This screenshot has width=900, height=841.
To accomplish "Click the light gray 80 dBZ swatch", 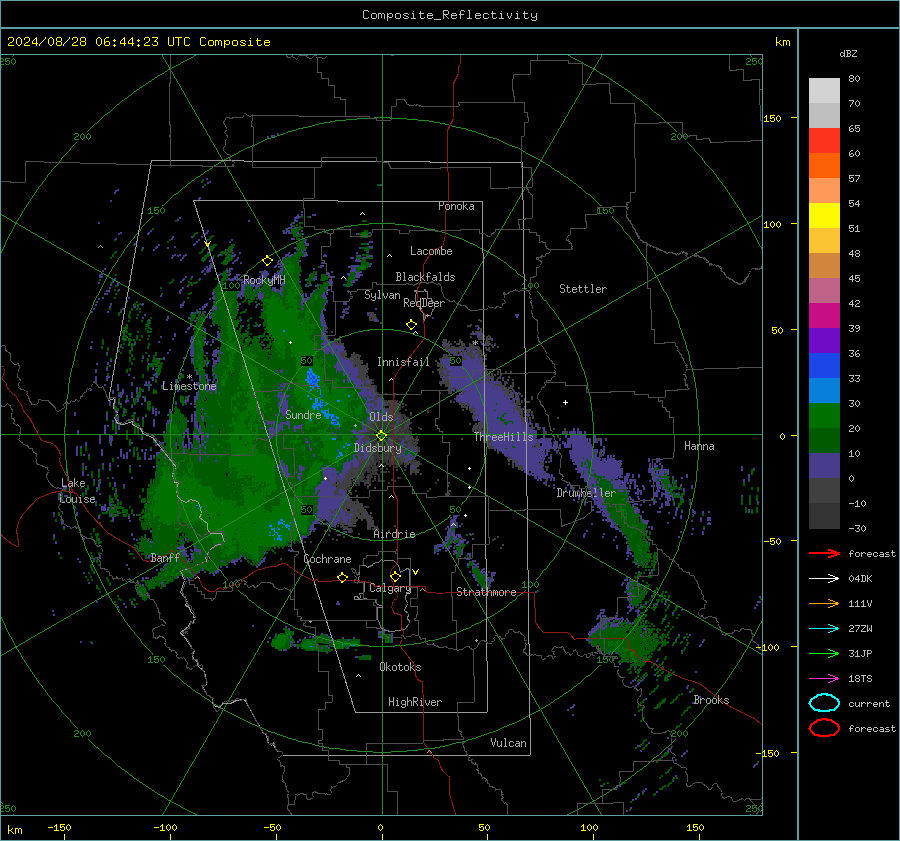I will (824, 90).
